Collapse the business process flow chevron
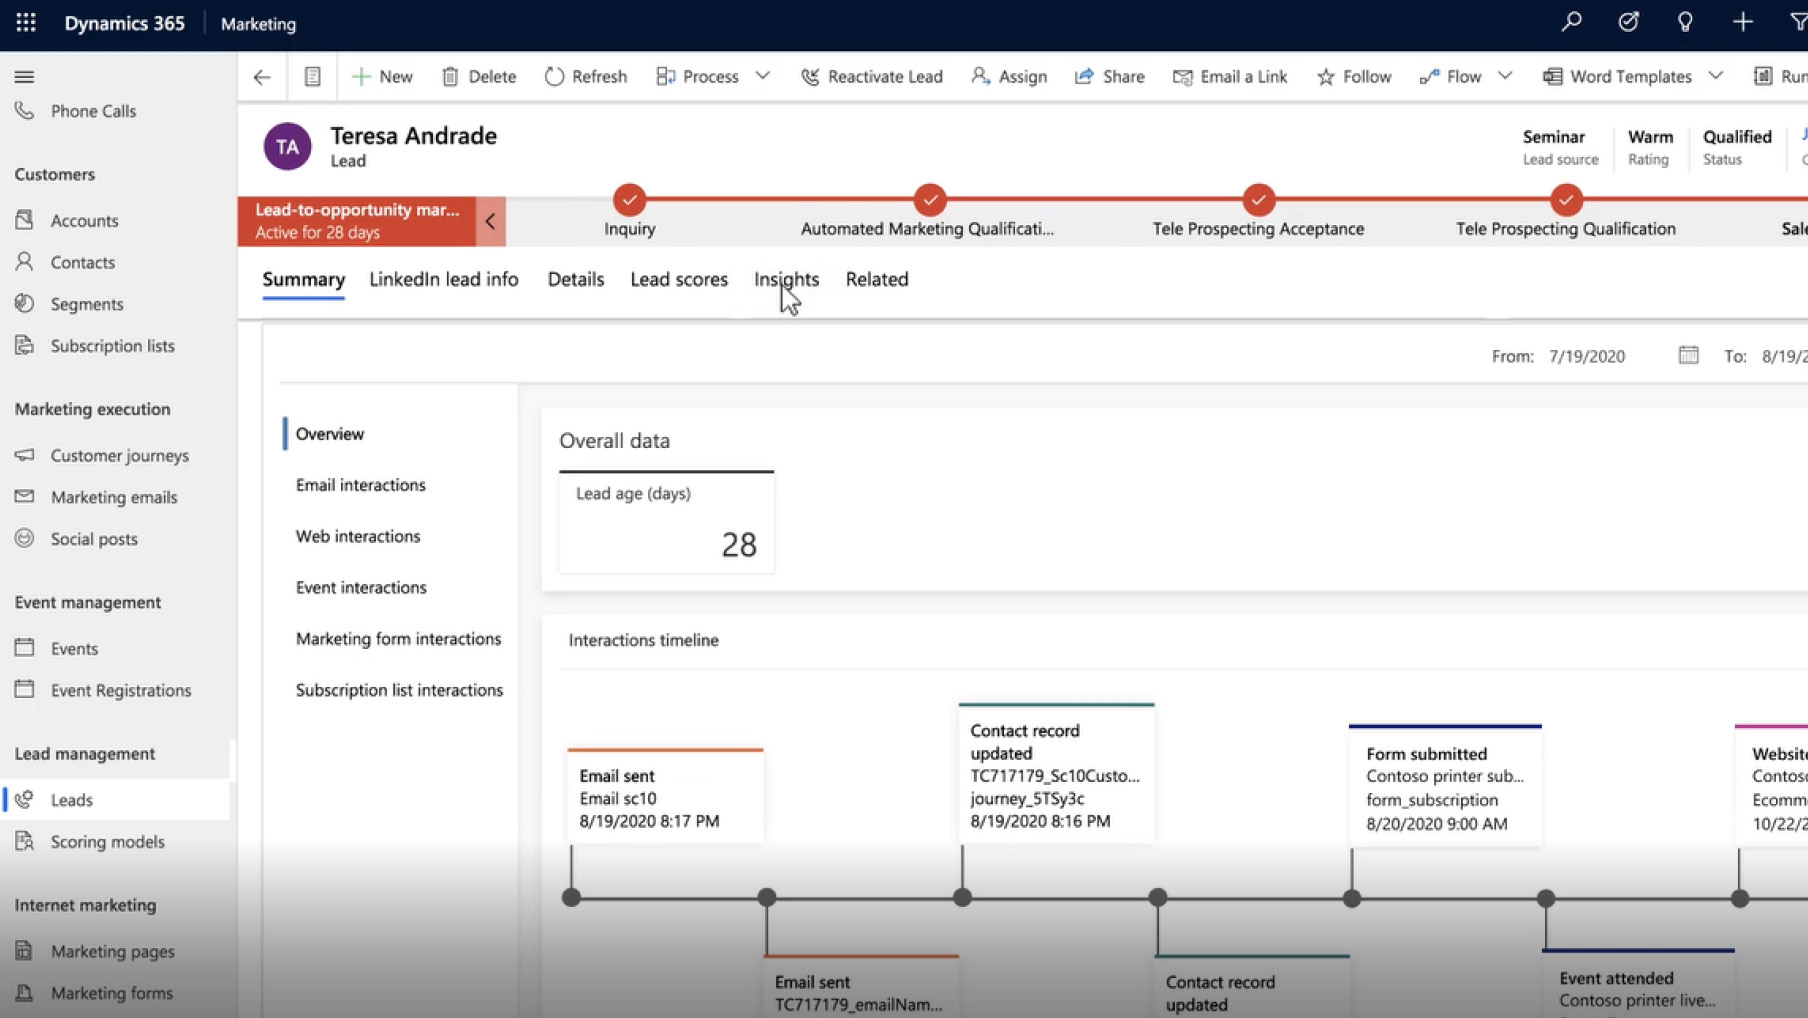This screenshot has width=1808, height=1018. [x=490, y=221]
